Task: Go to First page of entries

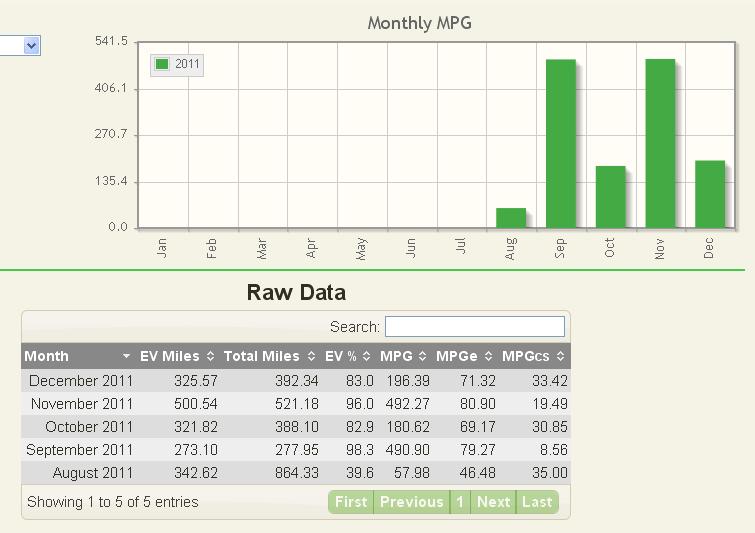Action: [x=350, y=502]
